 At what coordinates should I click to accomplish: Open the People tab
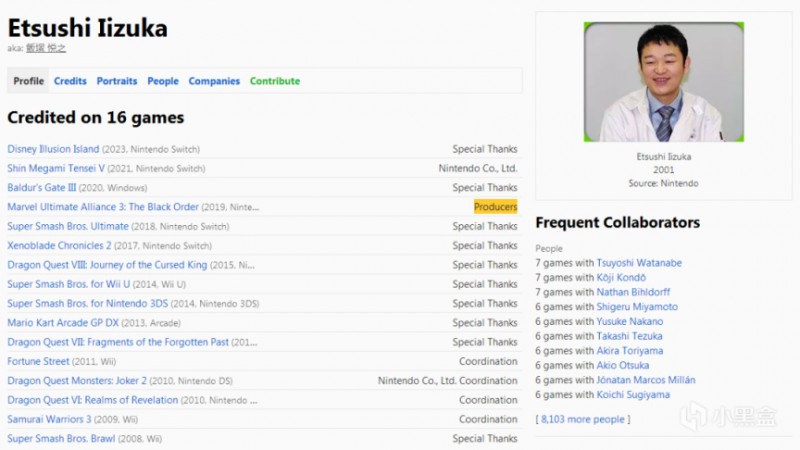(163, 81)
